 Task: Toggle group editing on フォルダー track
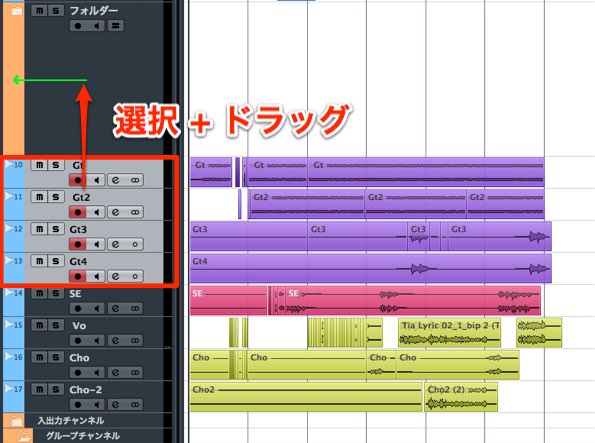116,26
